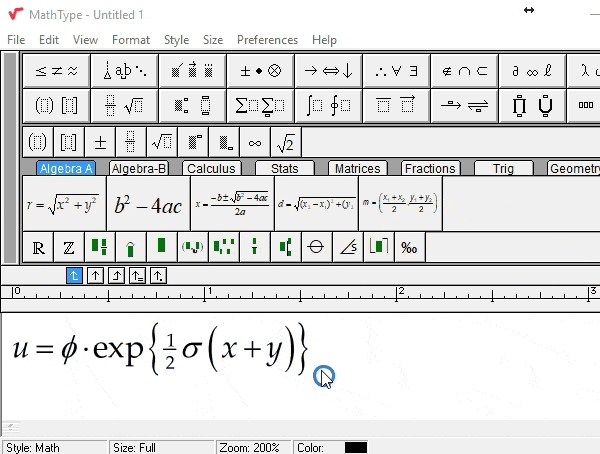Viewport: 600px width, 454px height.
Task: Open the arrow symbols palette
Action: point(328,71)
